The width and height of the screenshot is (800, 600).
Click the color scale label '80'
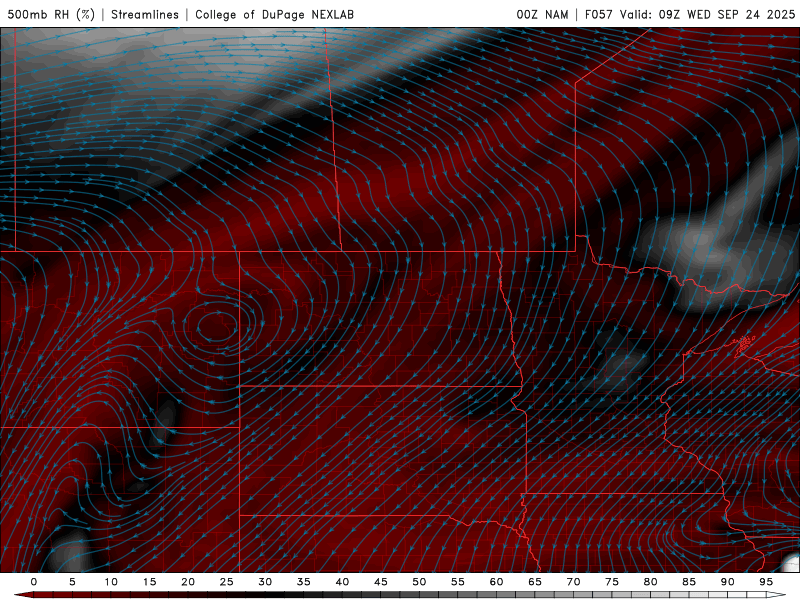click(650, 582)
